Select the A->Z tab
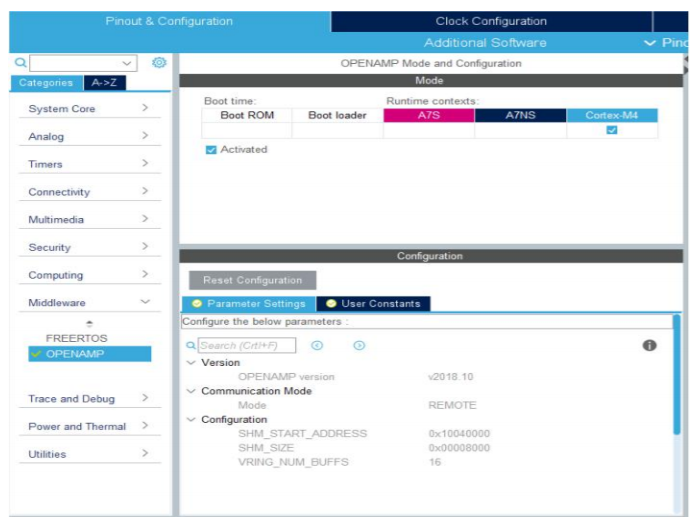The width and height of the screenshot is (697, 526). 104,83
